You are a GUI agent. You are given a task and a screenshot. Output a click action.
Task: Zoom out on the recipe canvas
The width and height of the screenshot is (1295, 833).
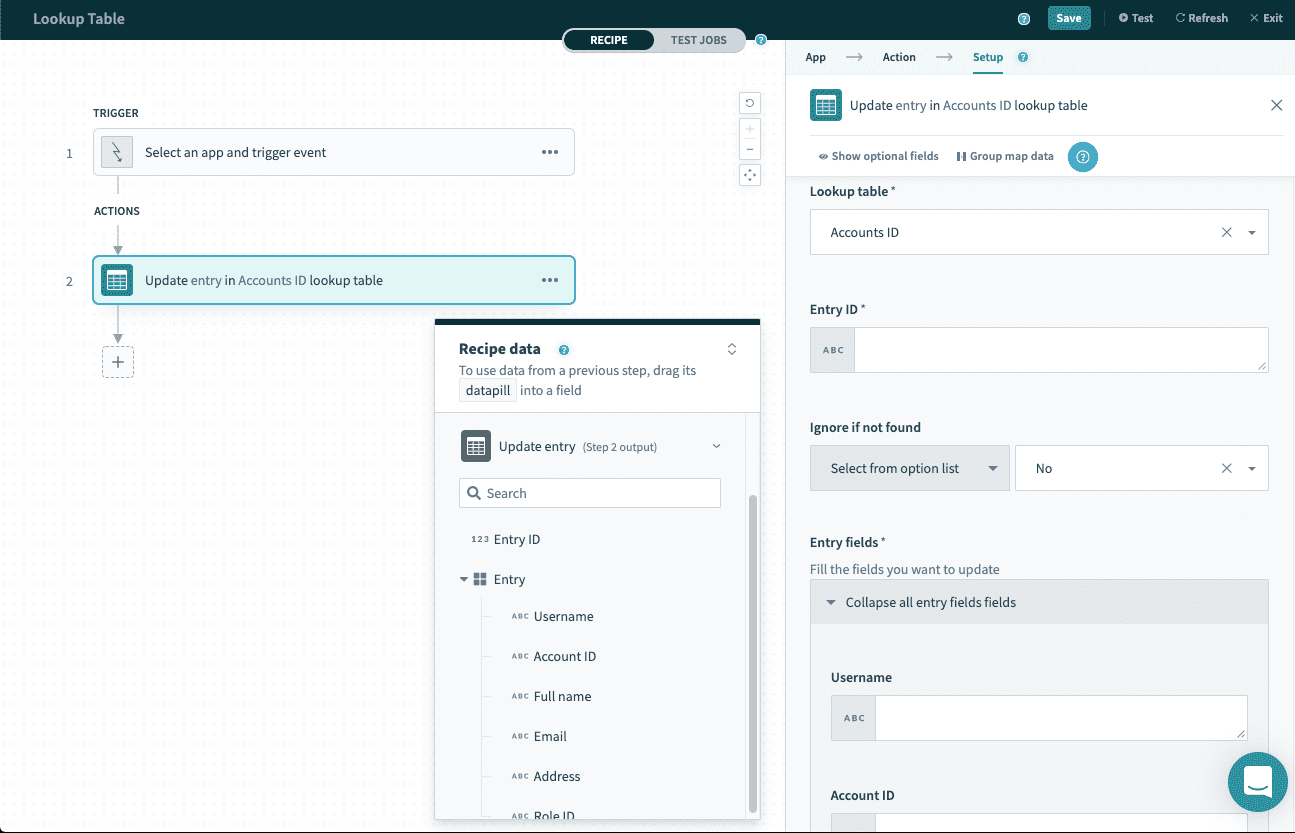pyautogui.click(x=749, y=150)
